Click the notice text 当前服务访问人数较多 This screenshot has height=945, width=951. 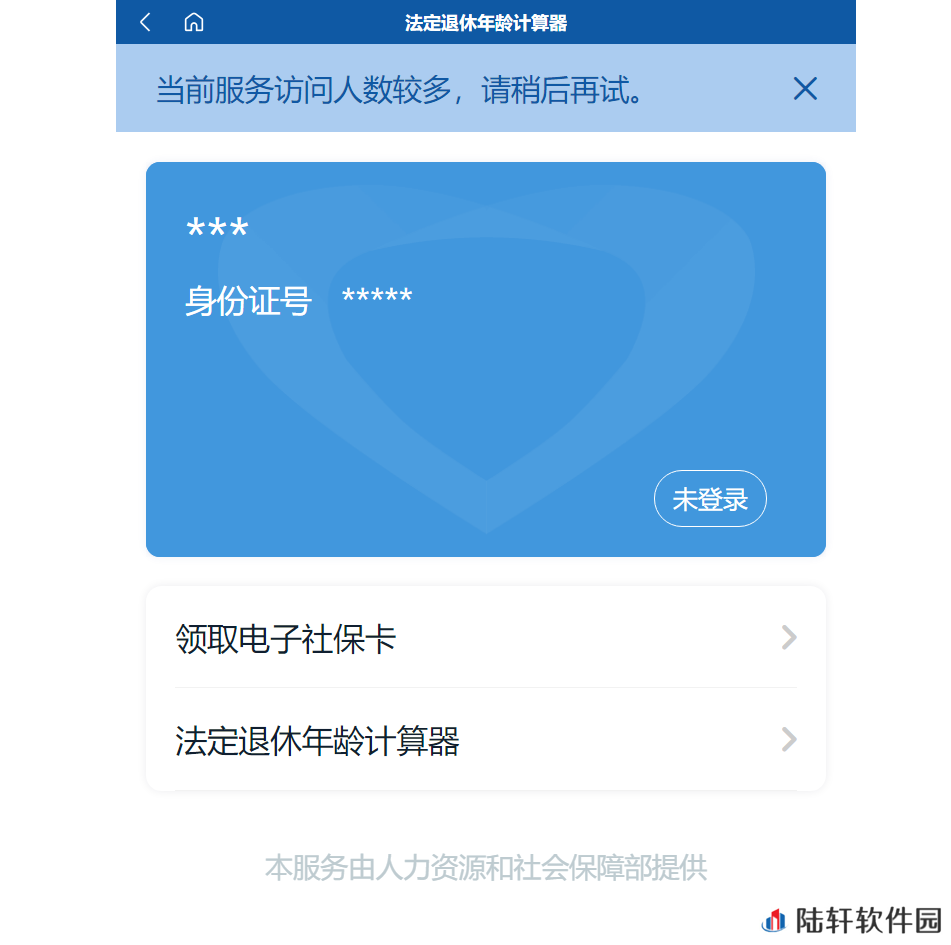point(304,90)
